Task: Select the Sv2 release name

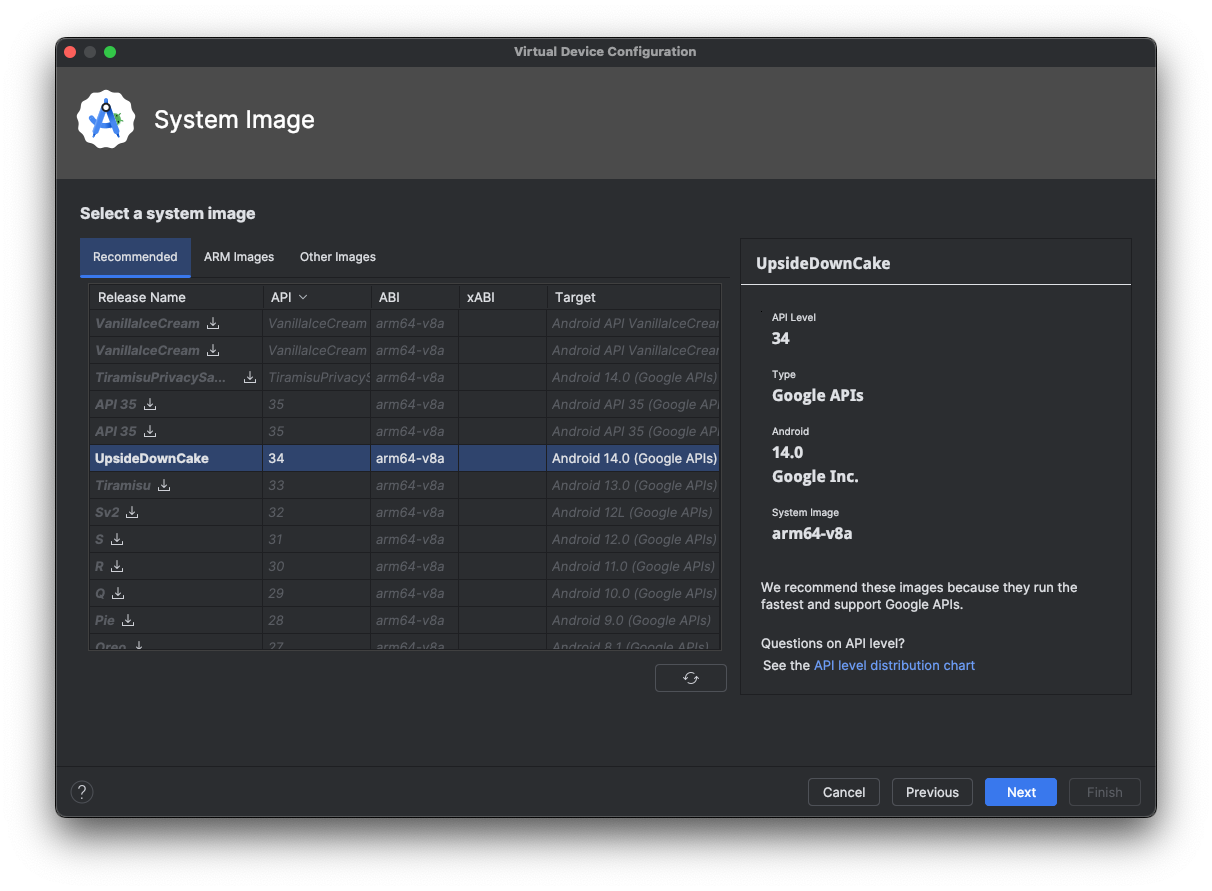Action: (107, 512)
